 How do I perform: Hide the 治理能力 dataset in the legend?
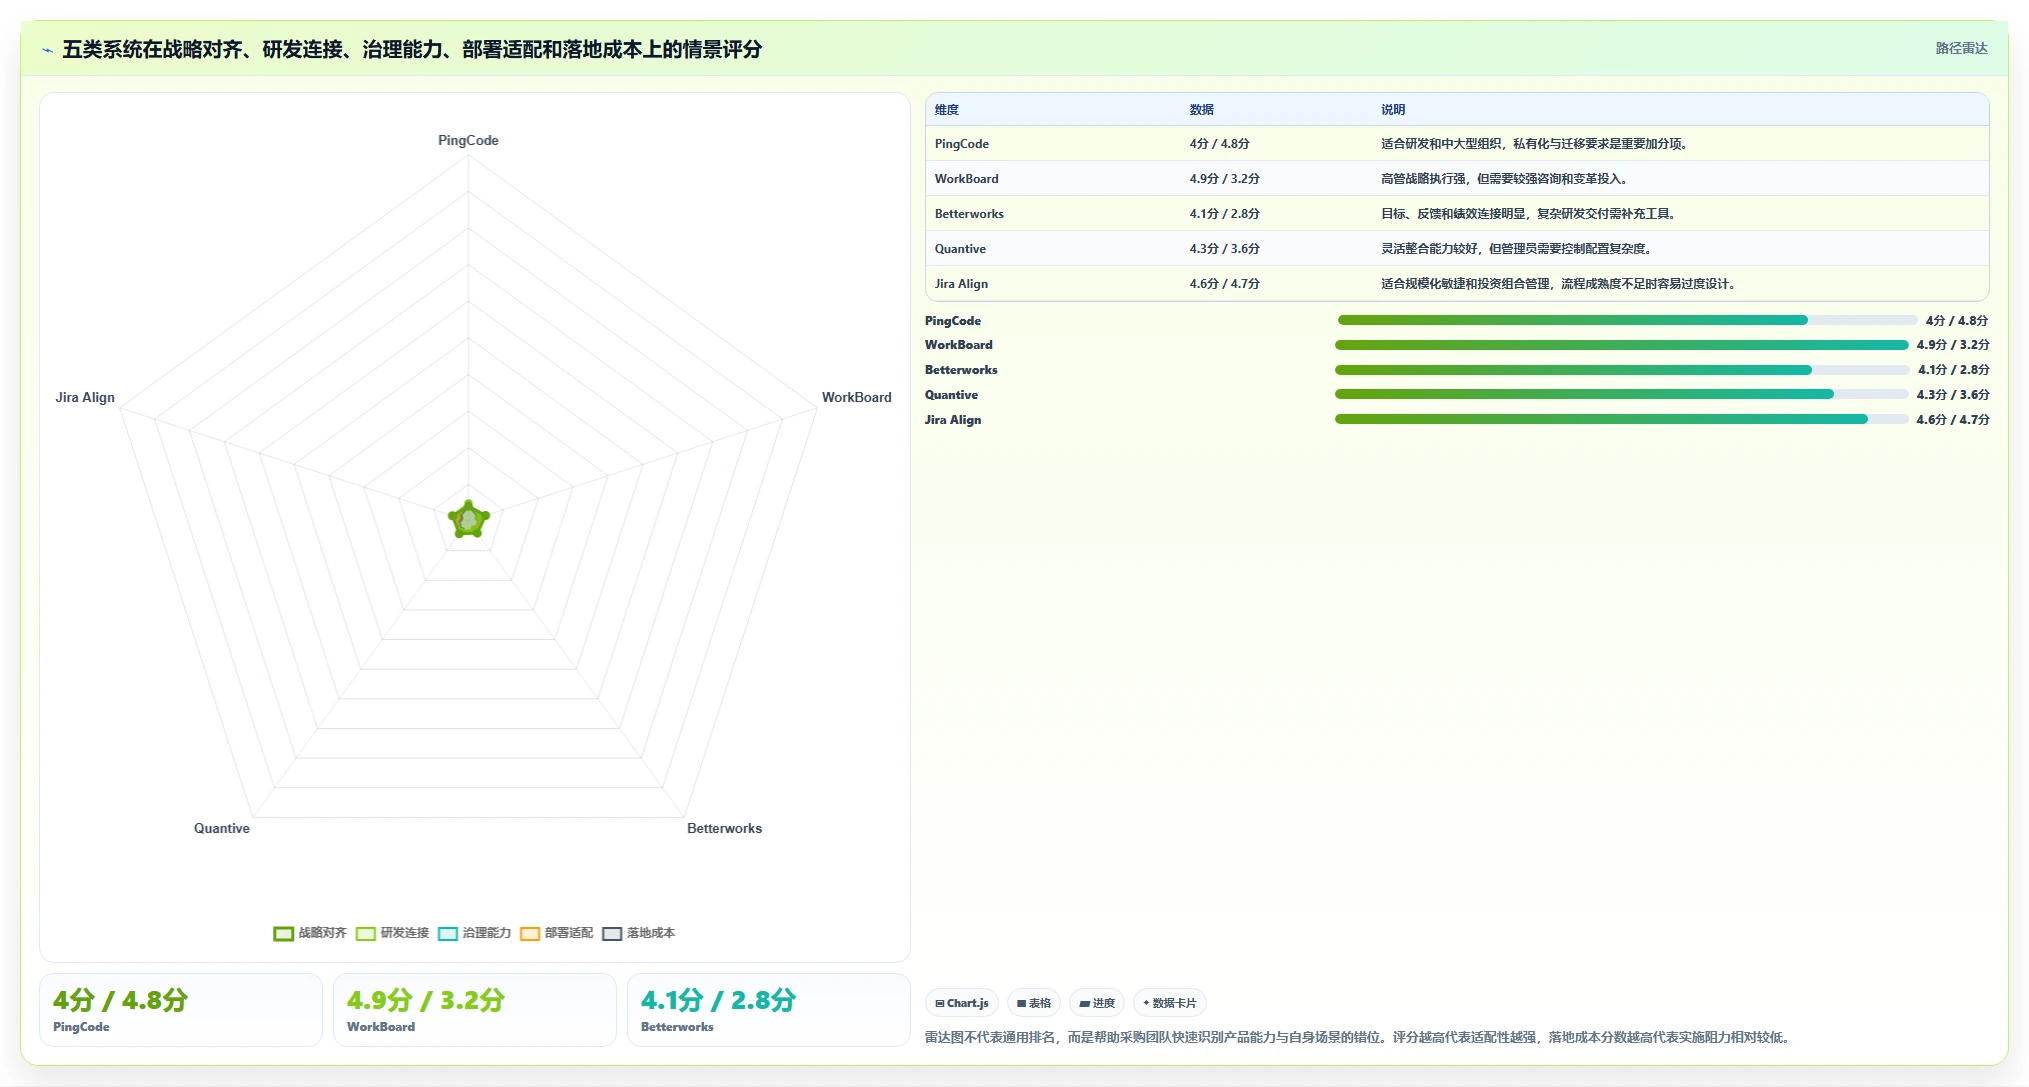[x=474, y=933]
